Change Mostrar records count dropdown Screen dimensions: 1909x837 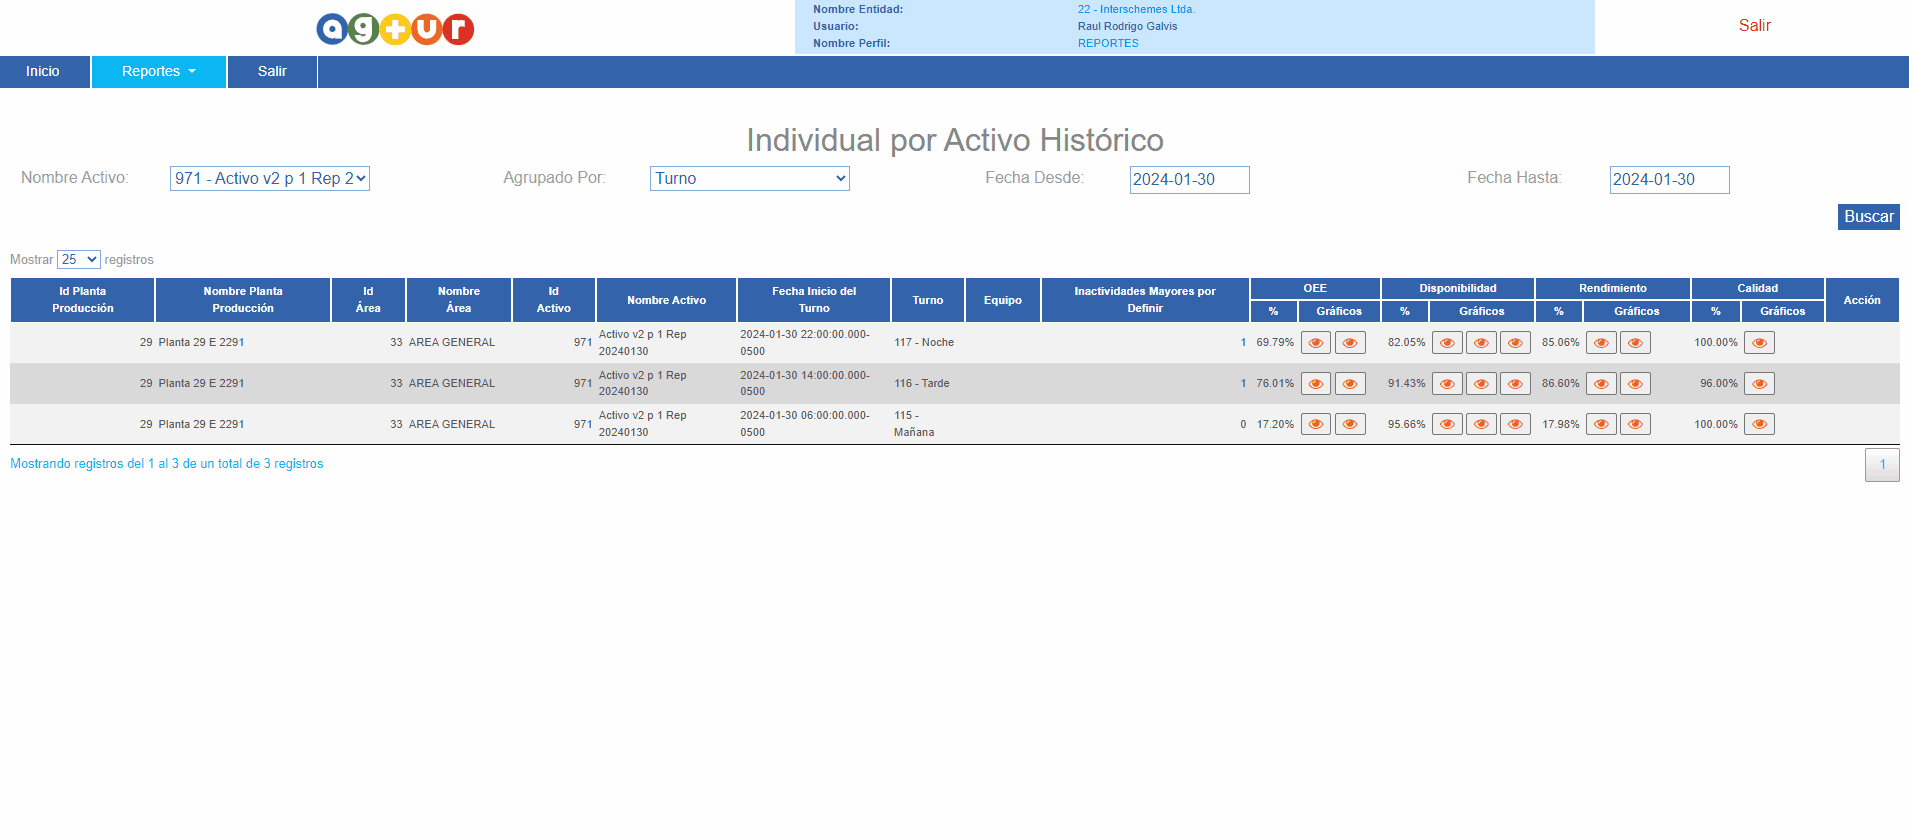click(x=78, y=260)
